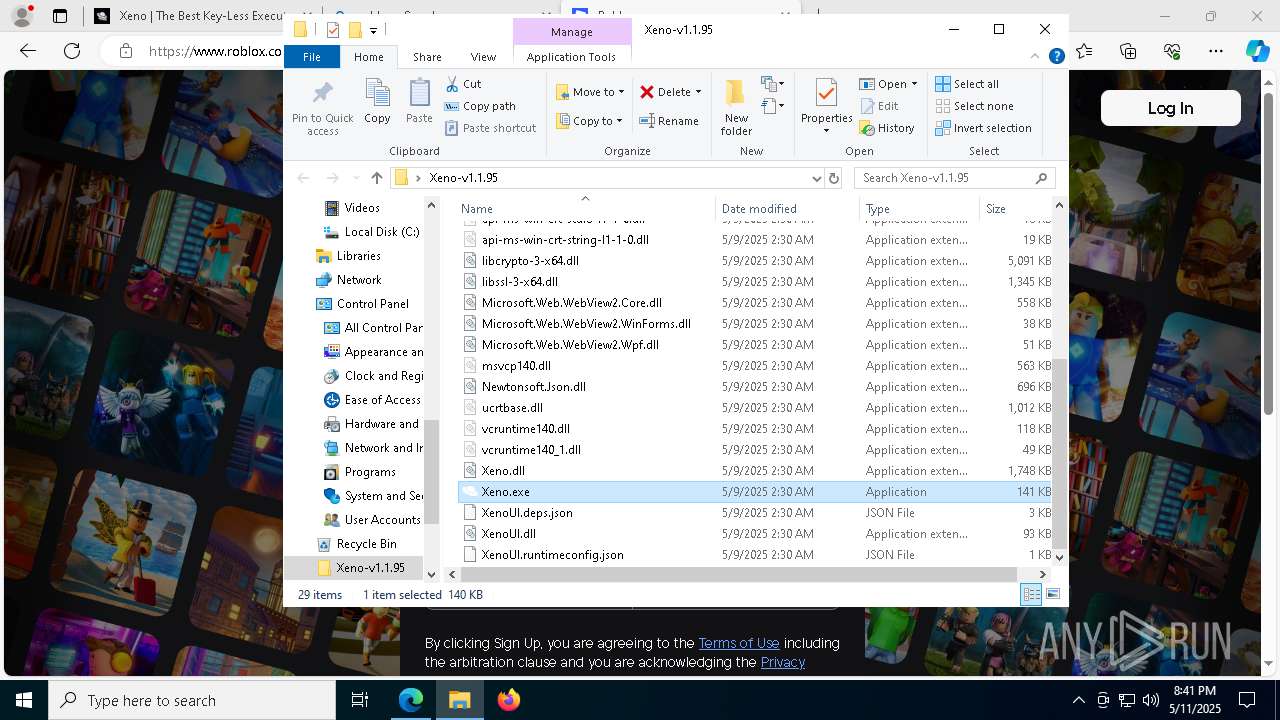Open the notification center icon
This screenshot has height=720, width=1280.
coord(1246,700)
